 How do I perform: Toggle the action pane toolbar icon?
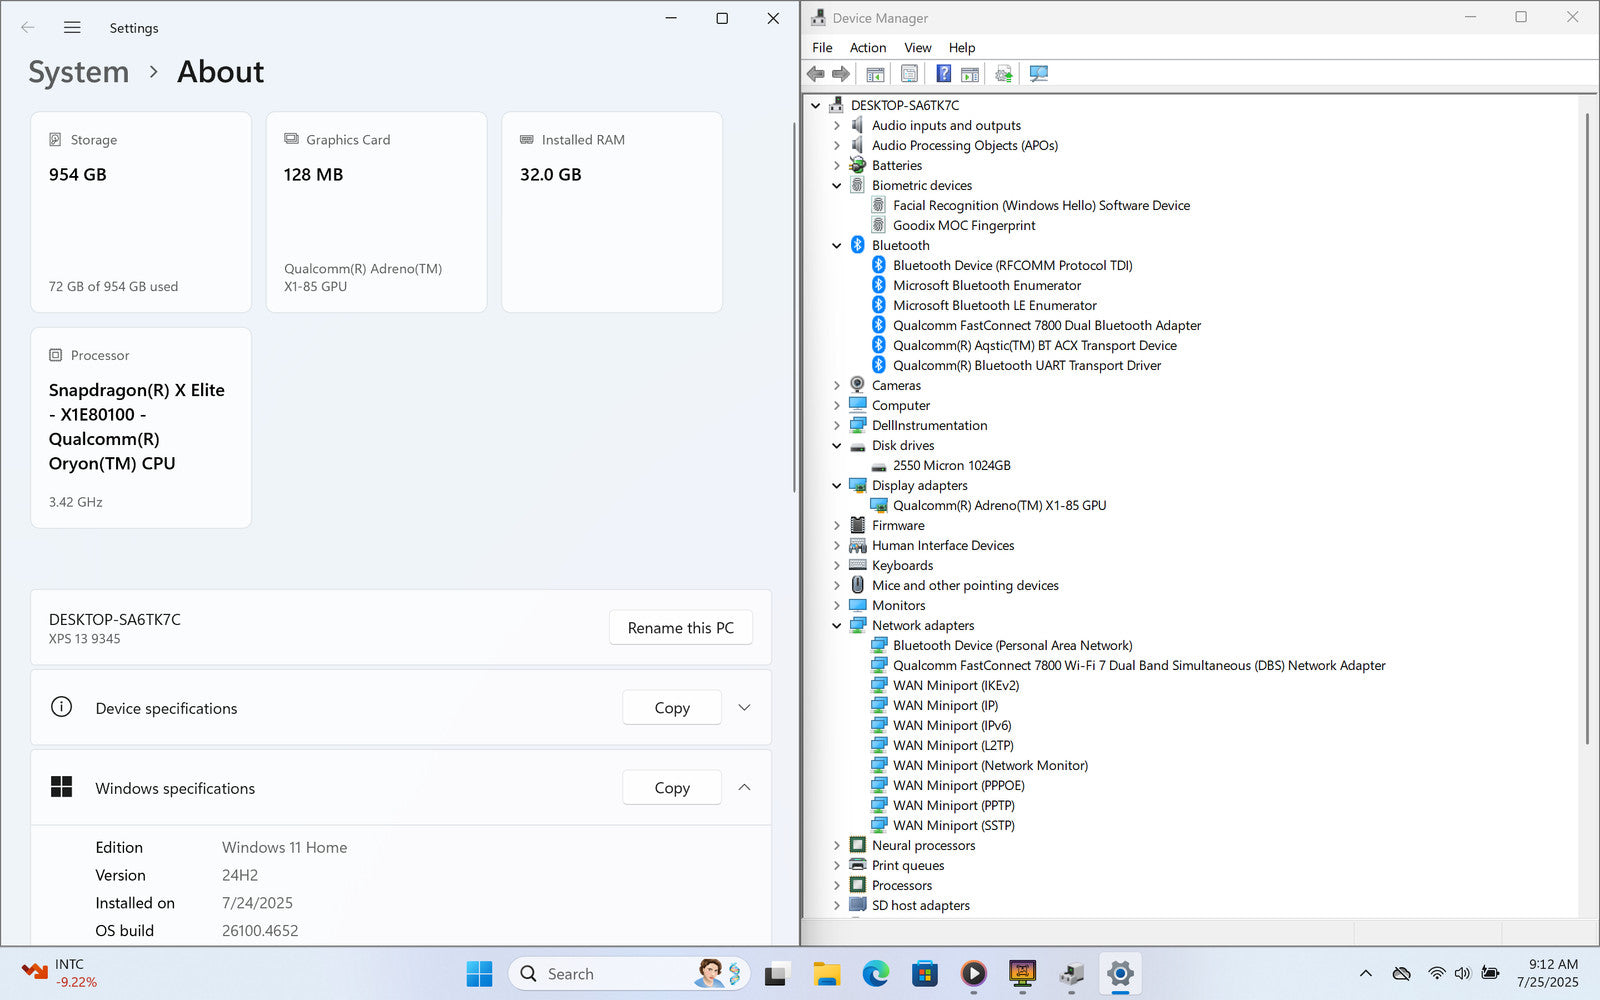[x=969, y=74]
